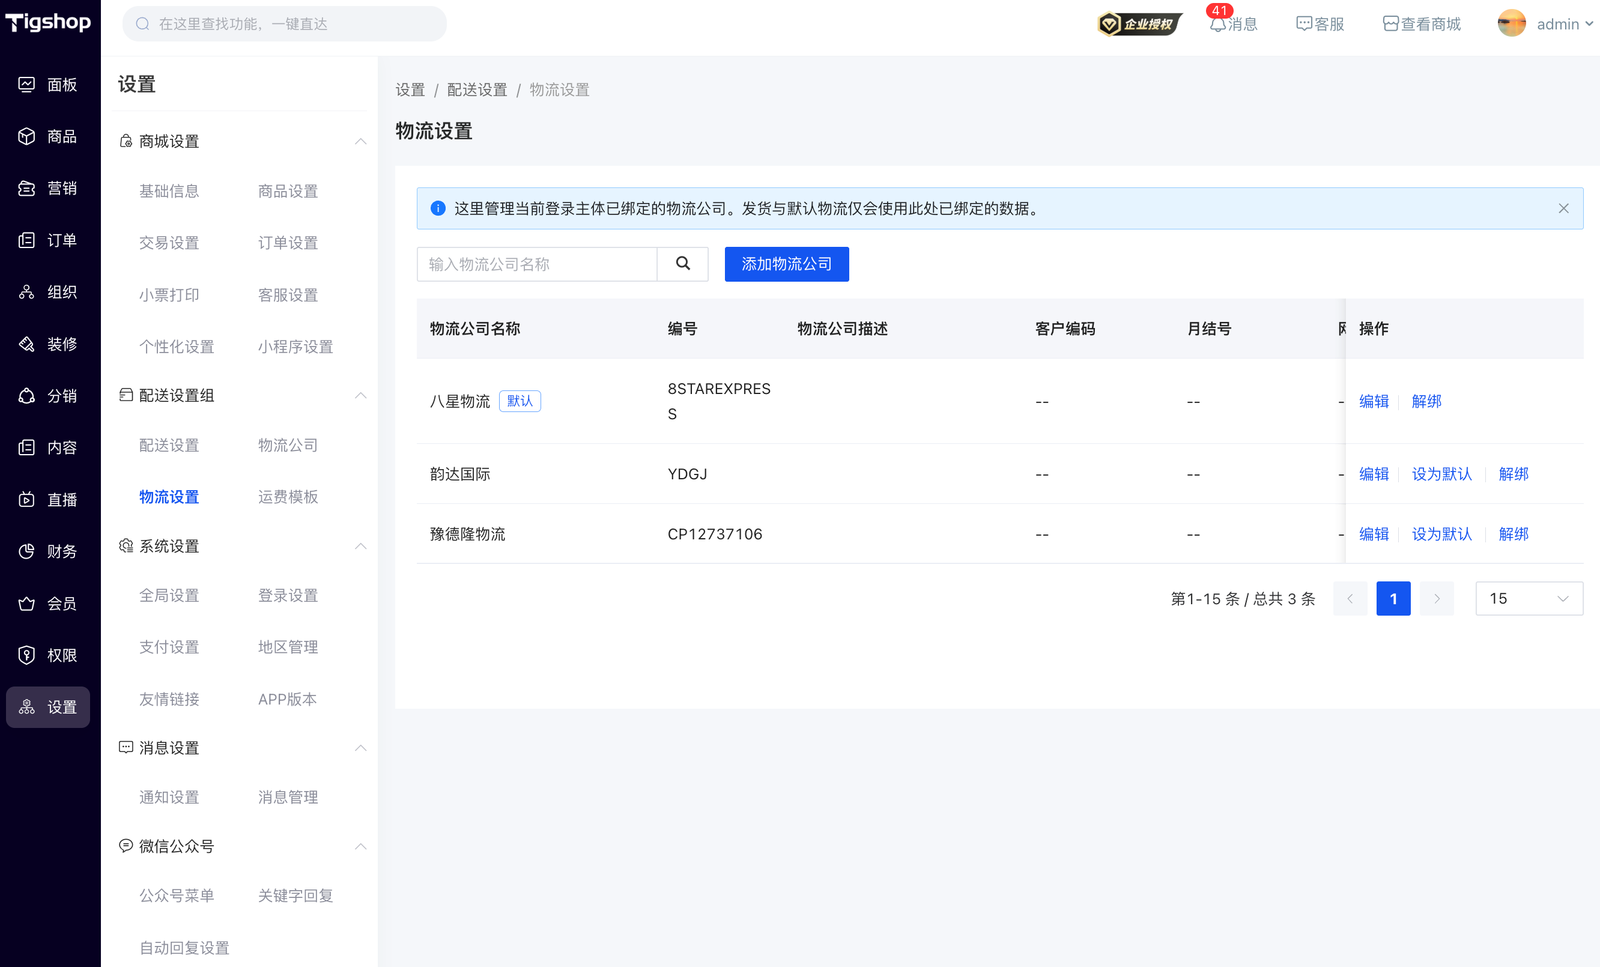Open the notifications bell icon

(x=1217, y=24)
